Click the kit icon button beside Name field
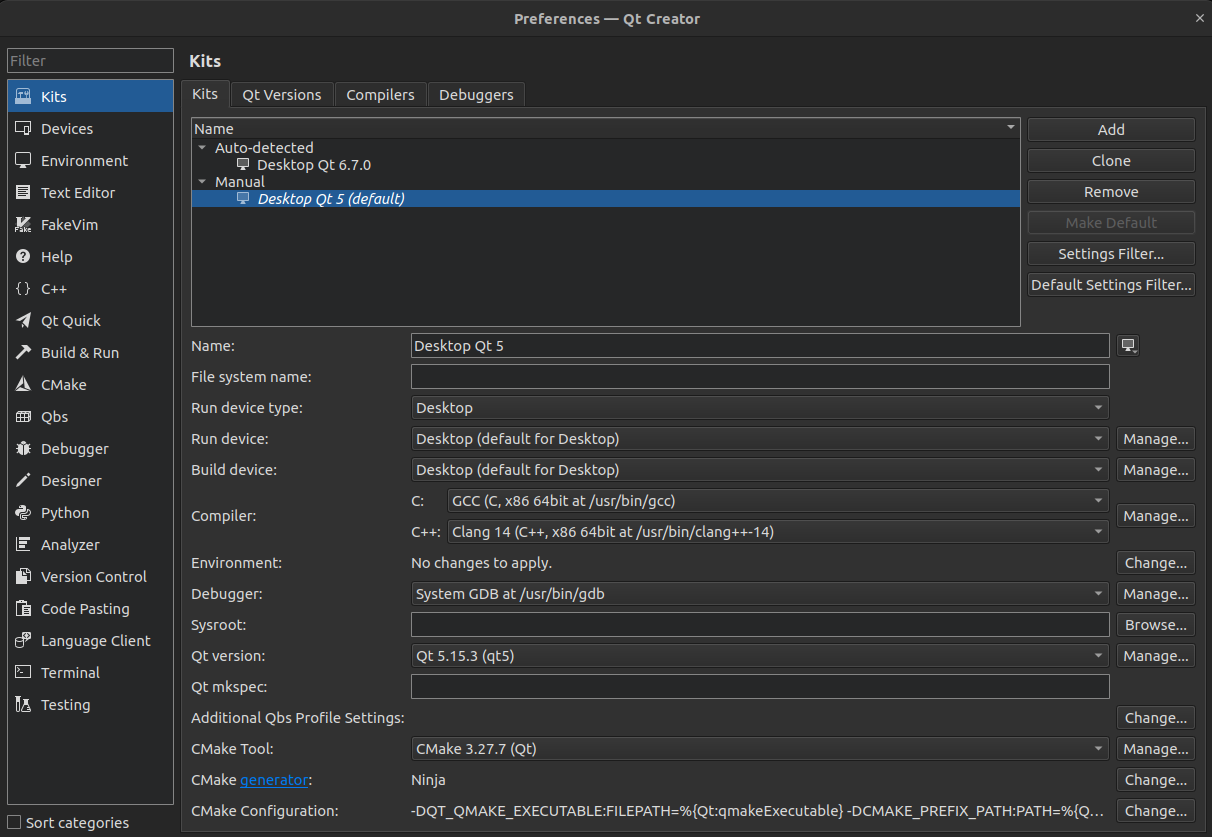1212x837 pixels. [x=1129, y=346]
